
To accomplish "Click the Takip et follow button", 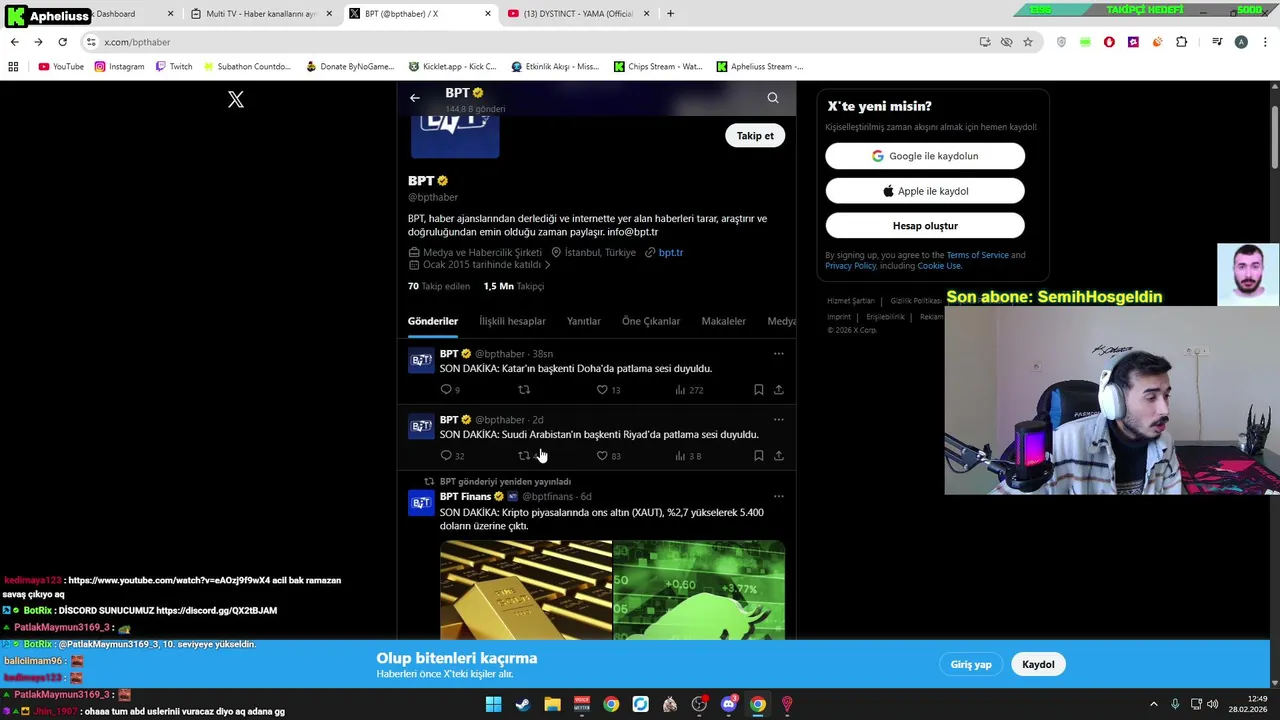I will (755, 136).
